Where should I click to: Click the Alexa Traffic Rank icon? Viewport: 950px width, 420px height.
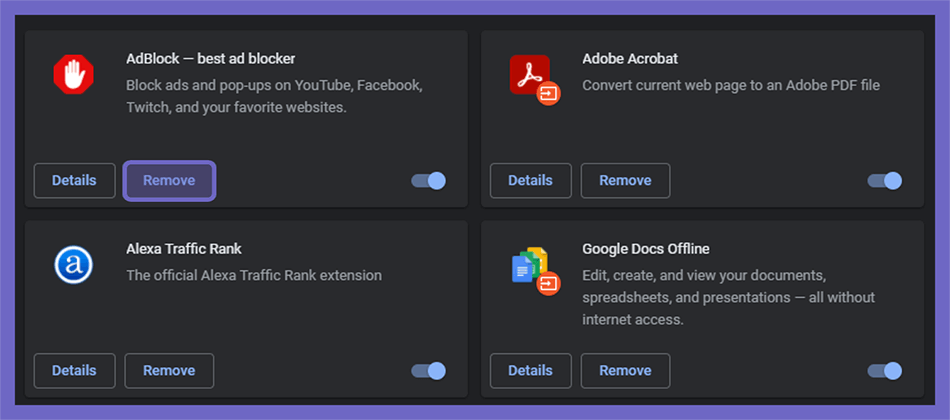coord(73,264)
